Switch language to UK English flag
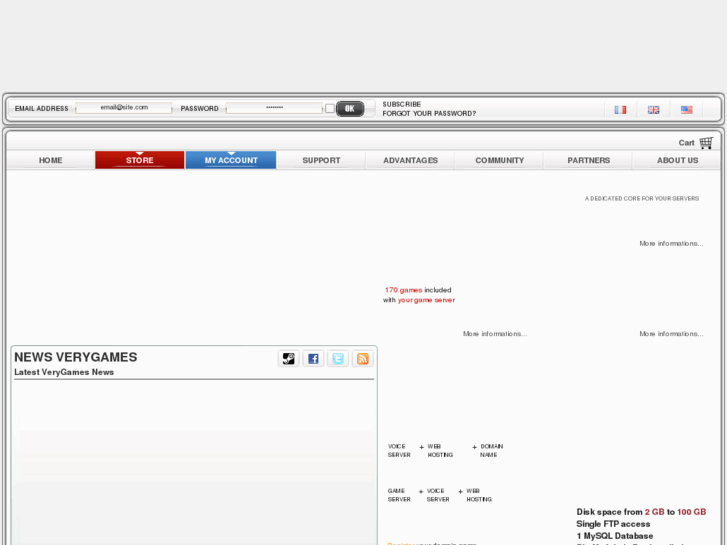This screenshot has height=545, width=727. (x=654, y=110)
